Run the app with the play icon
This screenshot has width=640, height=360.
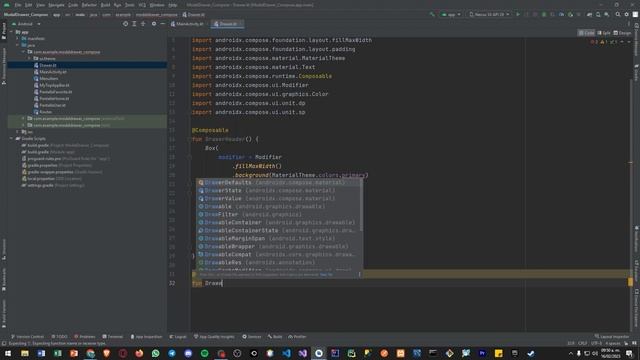tap(518, 14)
